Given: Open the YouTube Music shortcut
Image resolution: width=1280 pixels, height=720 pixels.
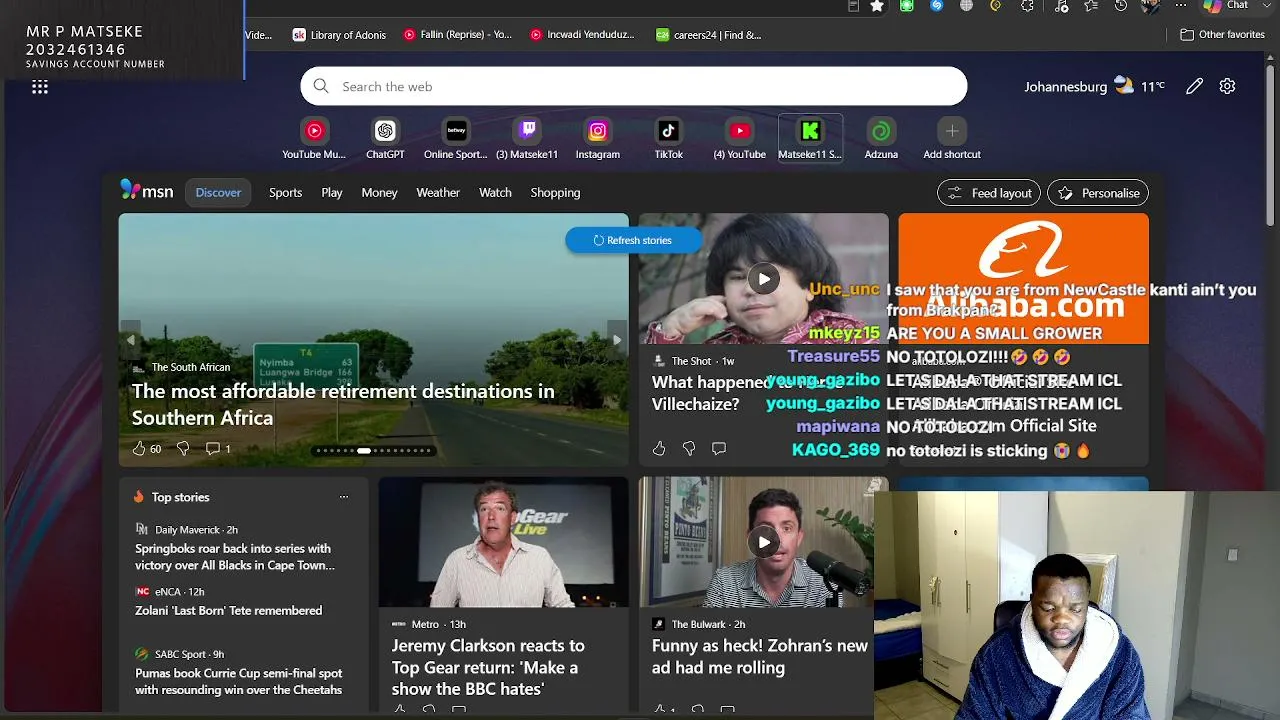Looking at the screenshot, I should pyautogui.click(x=314, y=138).
